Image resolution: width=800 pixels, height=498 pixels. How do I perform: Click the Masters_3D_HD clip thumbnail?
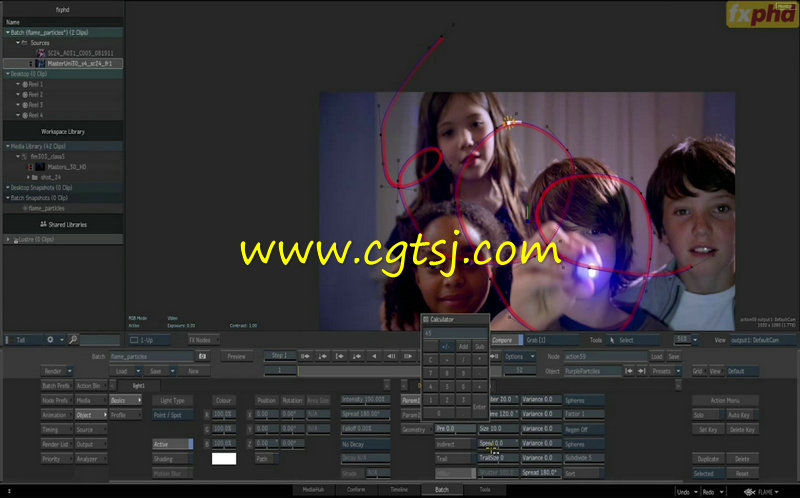(x=39, y=167)
